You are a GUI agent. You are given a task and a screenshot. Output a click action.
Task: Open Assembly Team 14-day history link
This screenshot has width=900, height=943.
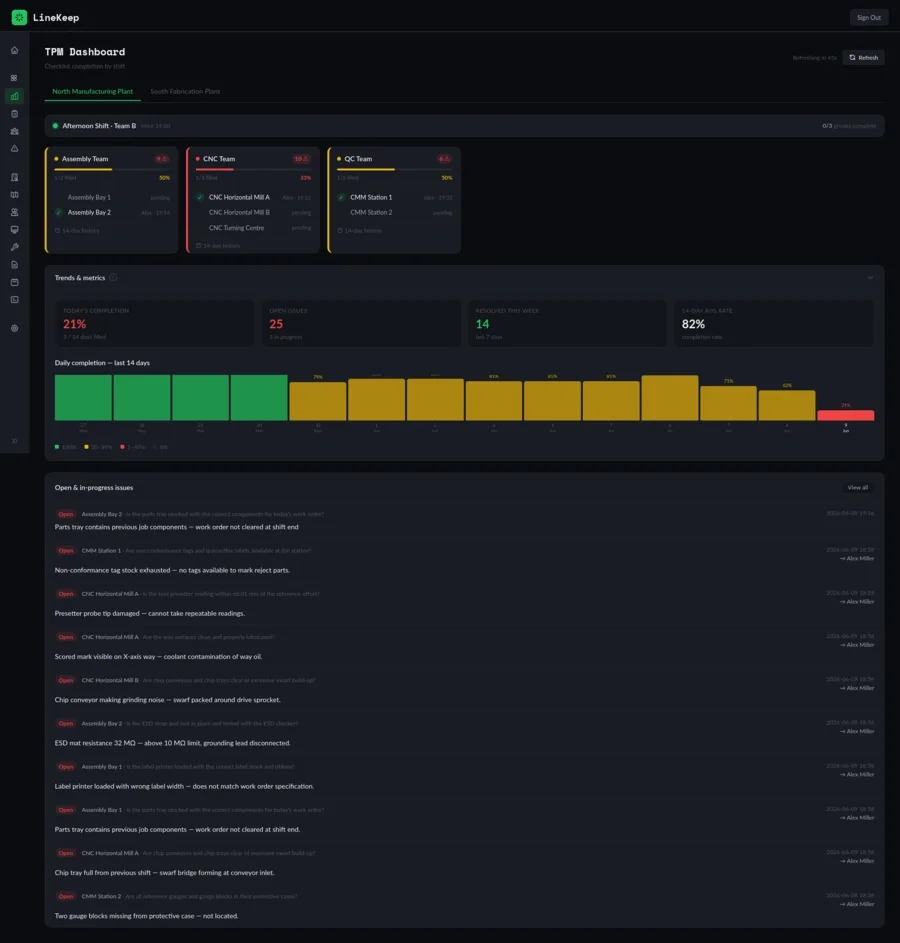[77, 231]
